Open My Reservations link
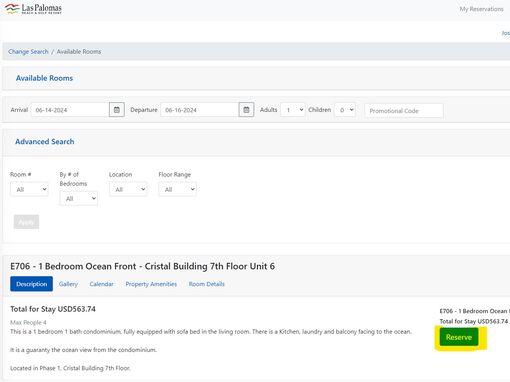This screenshot has height=382, width=510. [481, 9]
